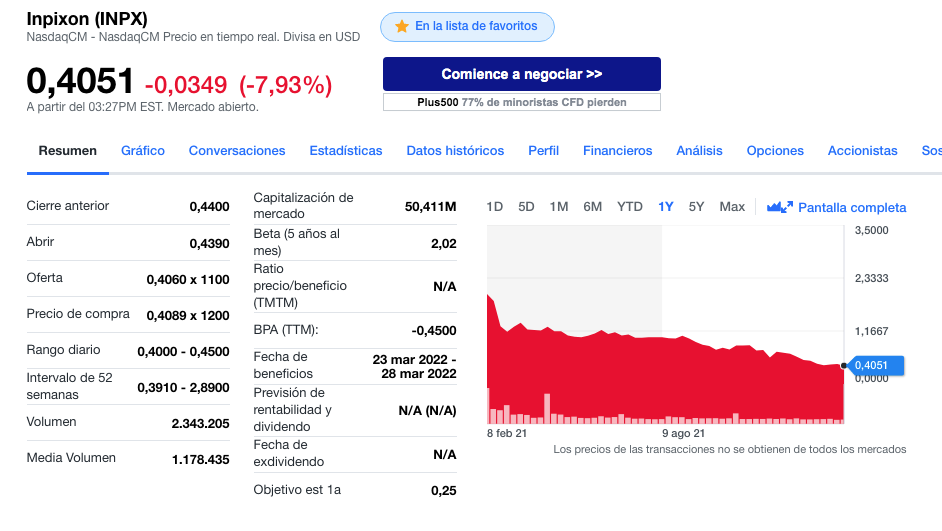
Task: Click Abrir value 0,4390
Action: (209, 243)
